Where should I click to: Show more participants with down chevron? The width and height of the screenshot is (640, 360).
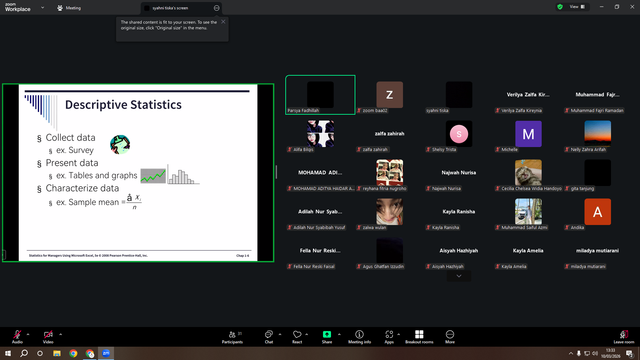pyautogui.click(x=459, y=276)
